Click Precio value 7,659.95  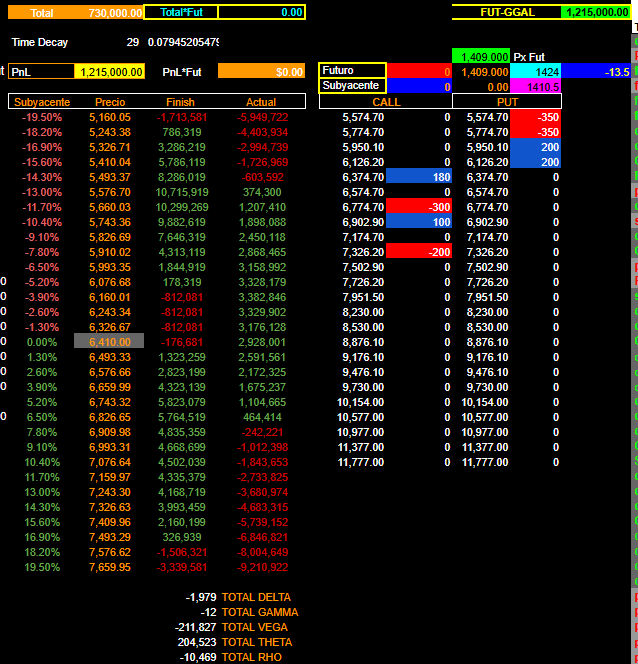(110, 567)
